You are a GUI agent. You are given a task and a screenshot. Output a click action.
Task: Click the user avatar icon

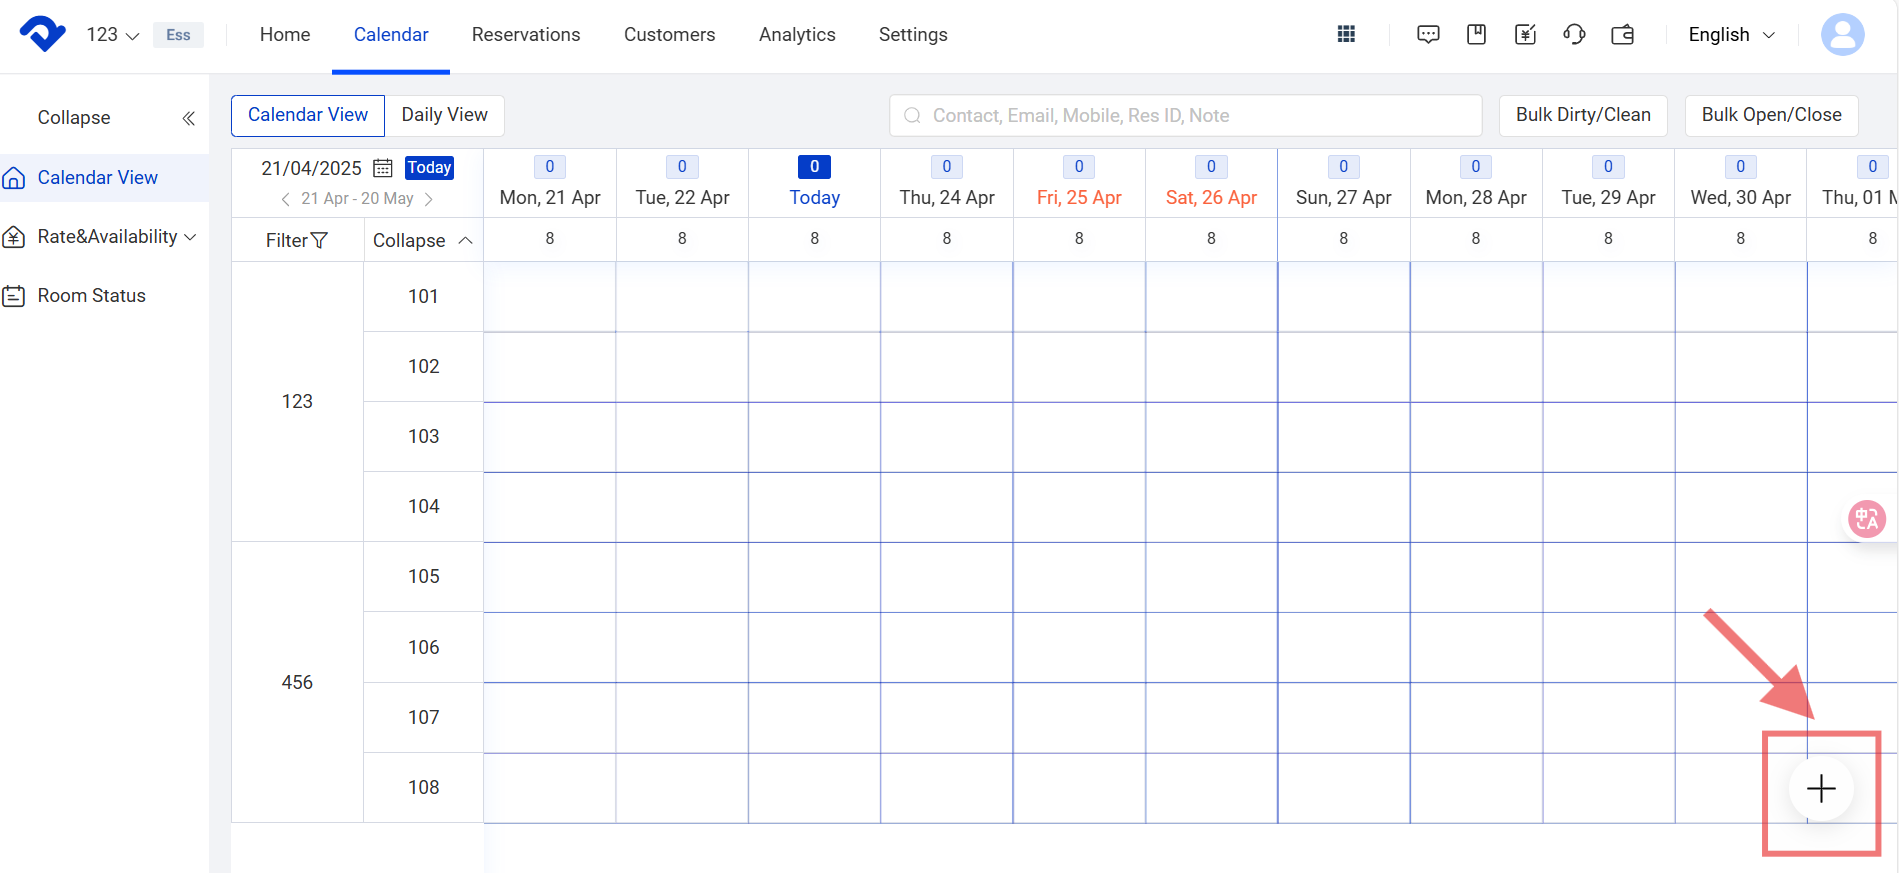(x=1842, y=35)
